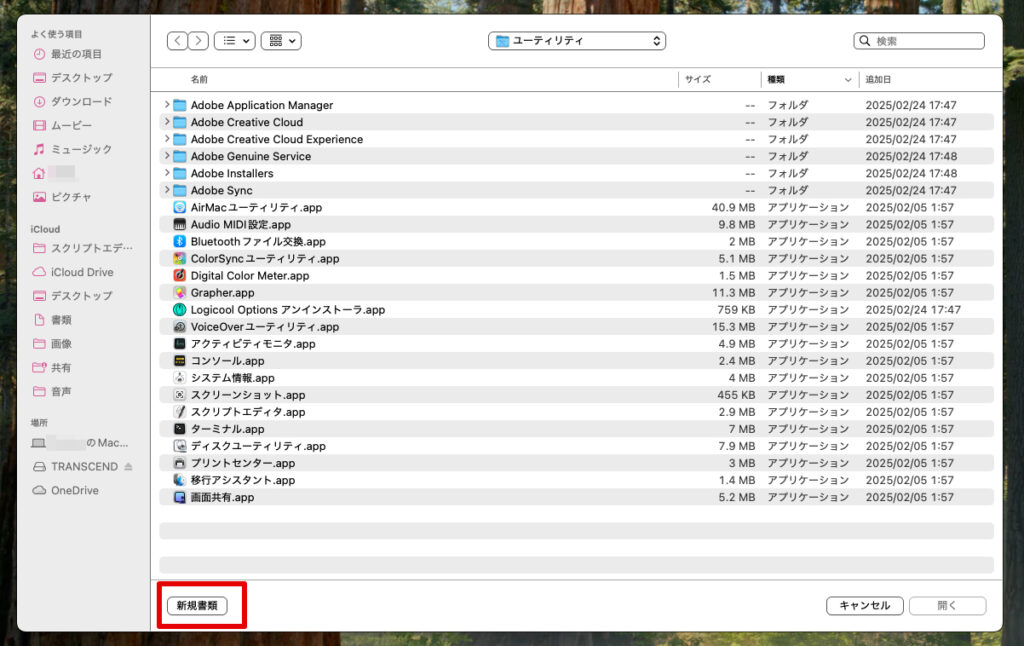This screenshot has width=1024, height=646.
Task: Expand the Adobe Genuine Service folder
Action: click(x=167, y=155)
